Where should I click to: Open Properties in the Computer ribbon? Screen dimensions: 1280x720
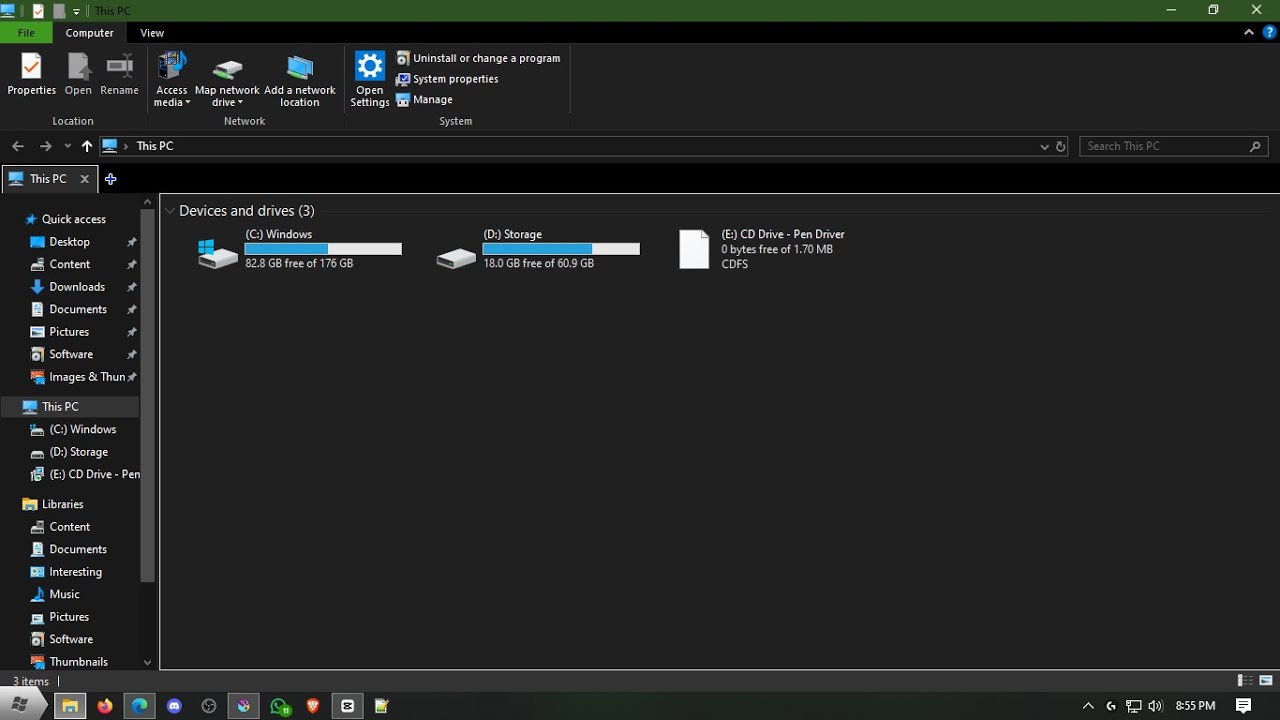[32, 75]
